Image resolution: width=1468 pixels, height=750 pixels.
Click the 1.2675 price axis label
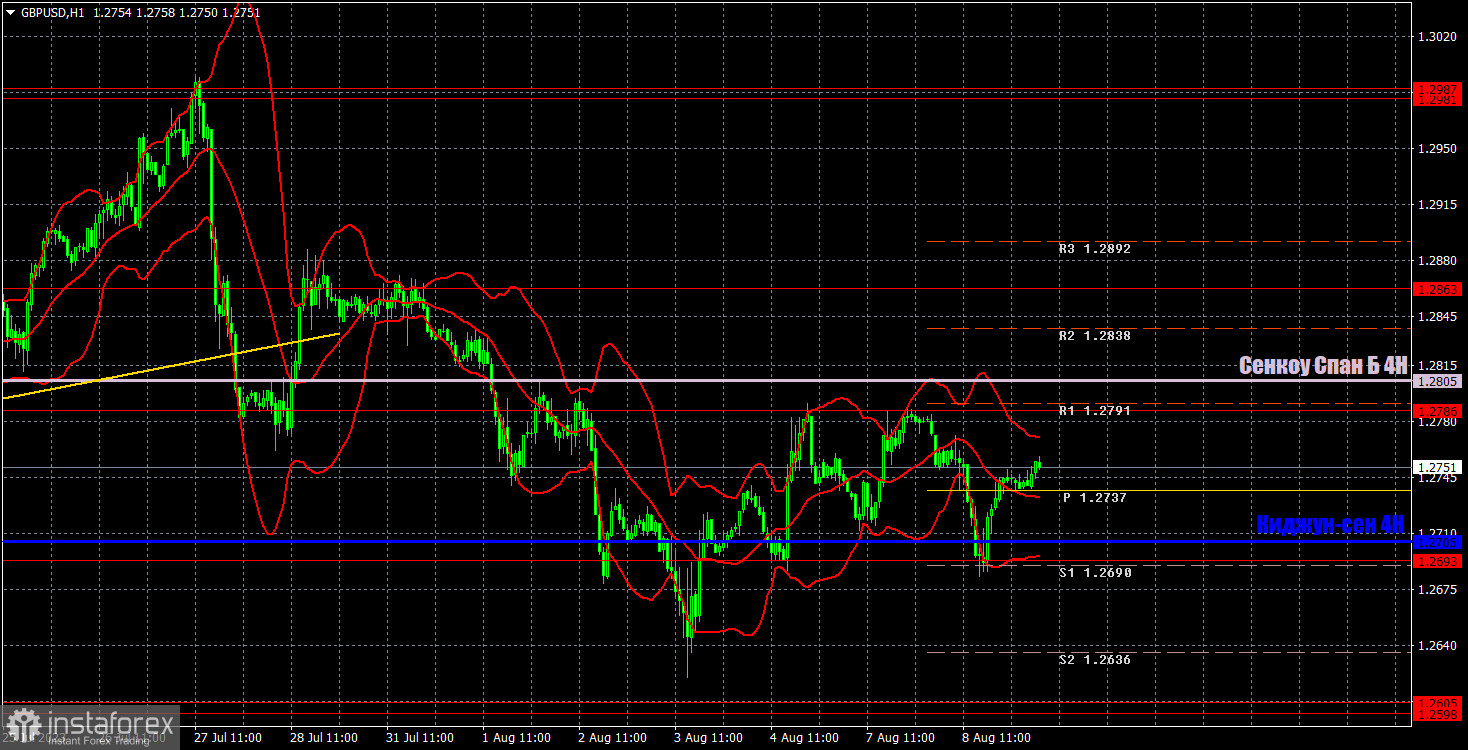coord(1436,590)
